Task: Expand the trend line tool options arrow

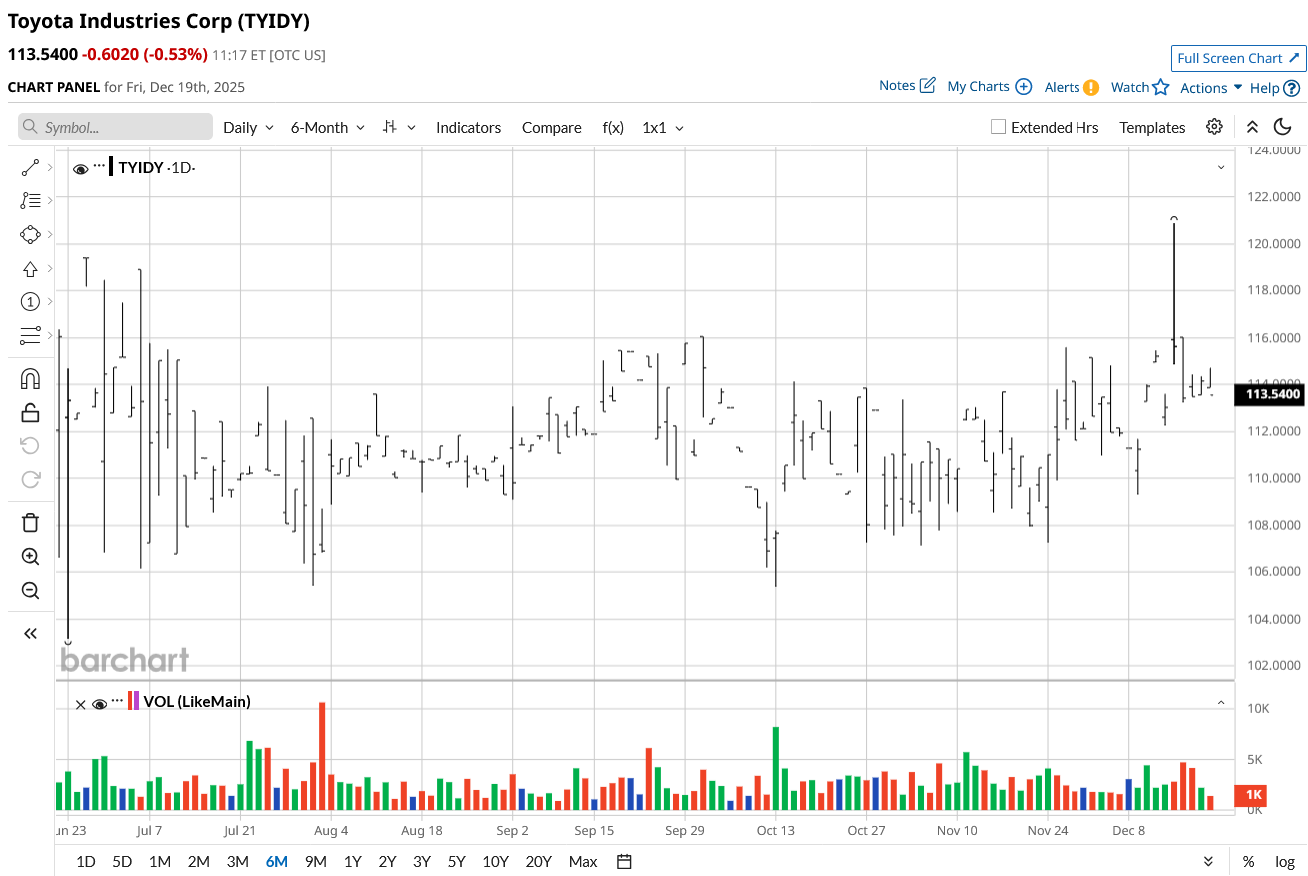Action: tap(50, 167)
